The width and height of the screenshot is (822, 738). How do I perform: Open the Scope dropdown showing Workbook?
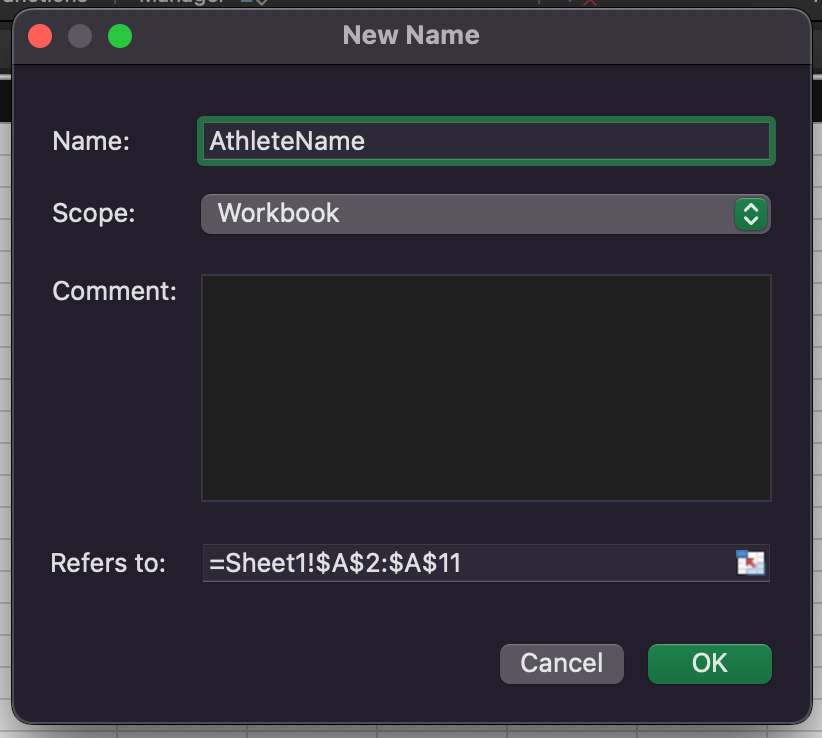[485, 214]
